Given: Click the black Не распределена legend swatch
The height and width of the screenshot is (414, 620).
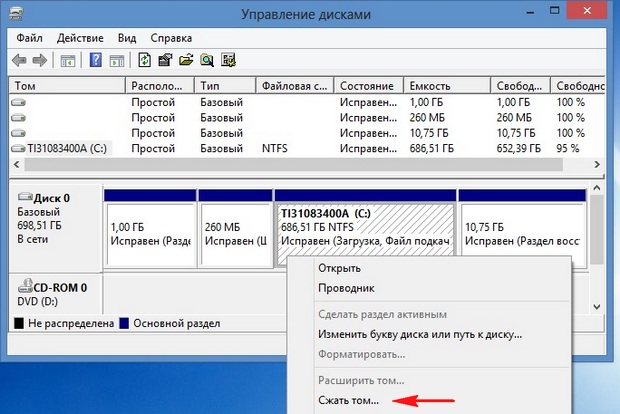Looking at the screenshot, I should pos(19,323).
